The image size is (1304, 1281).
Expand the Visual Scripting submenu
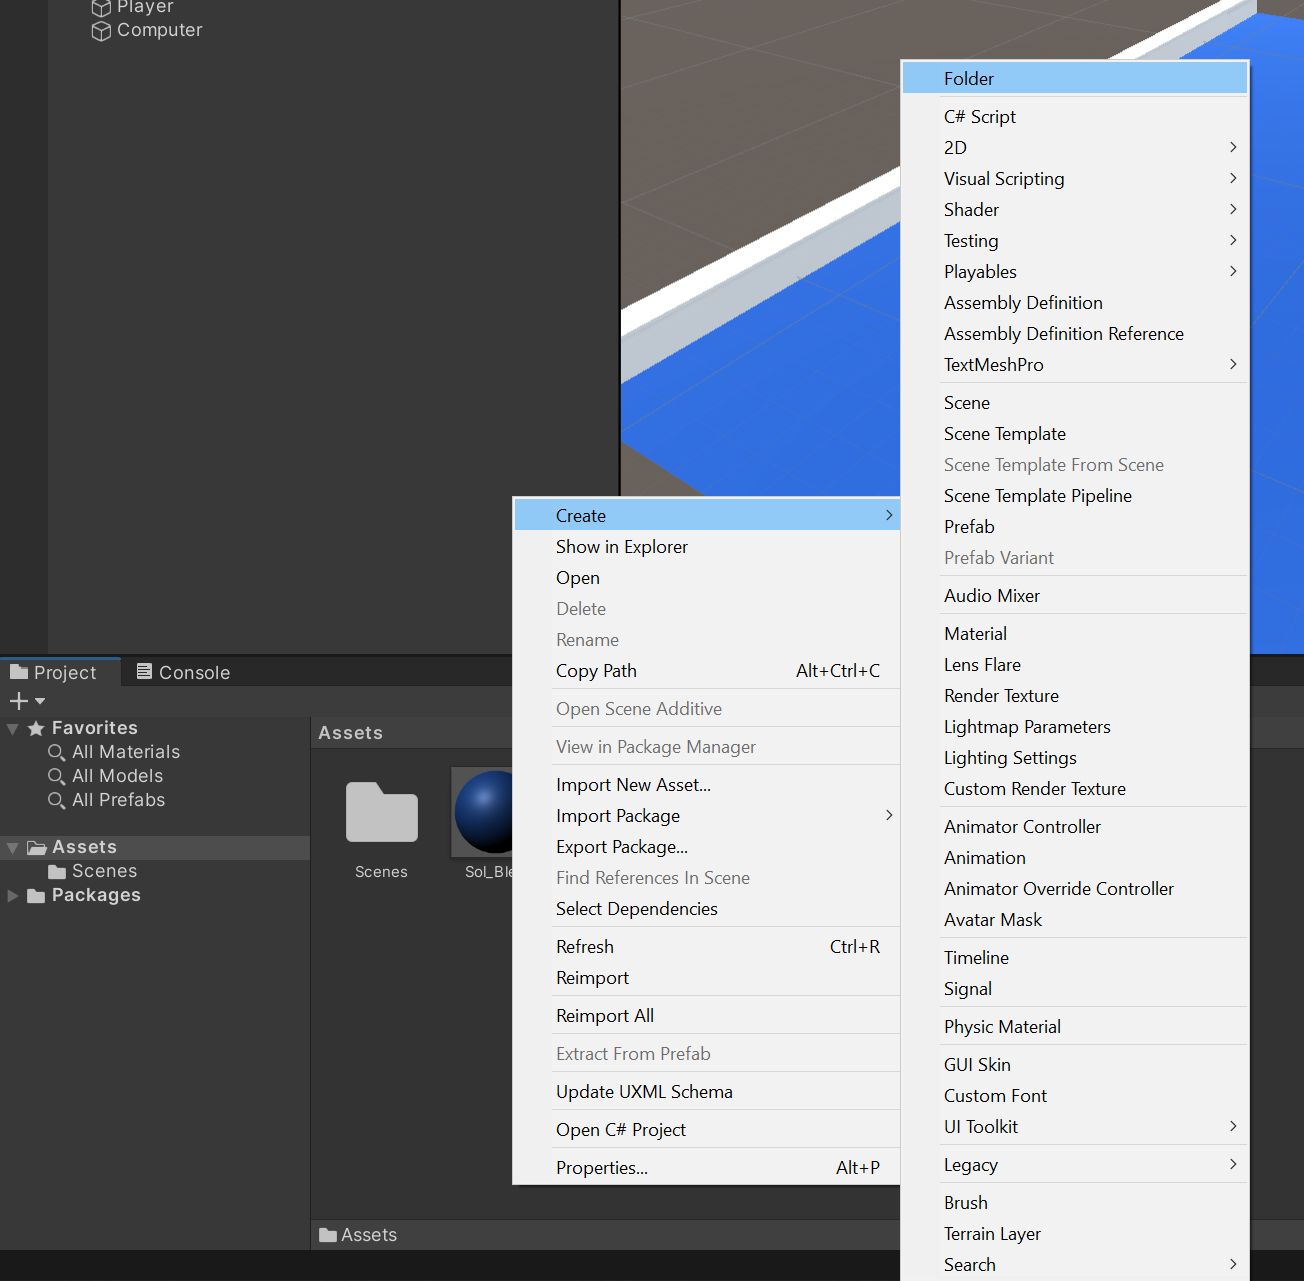pyautogui.click(x=1075, y=179)
